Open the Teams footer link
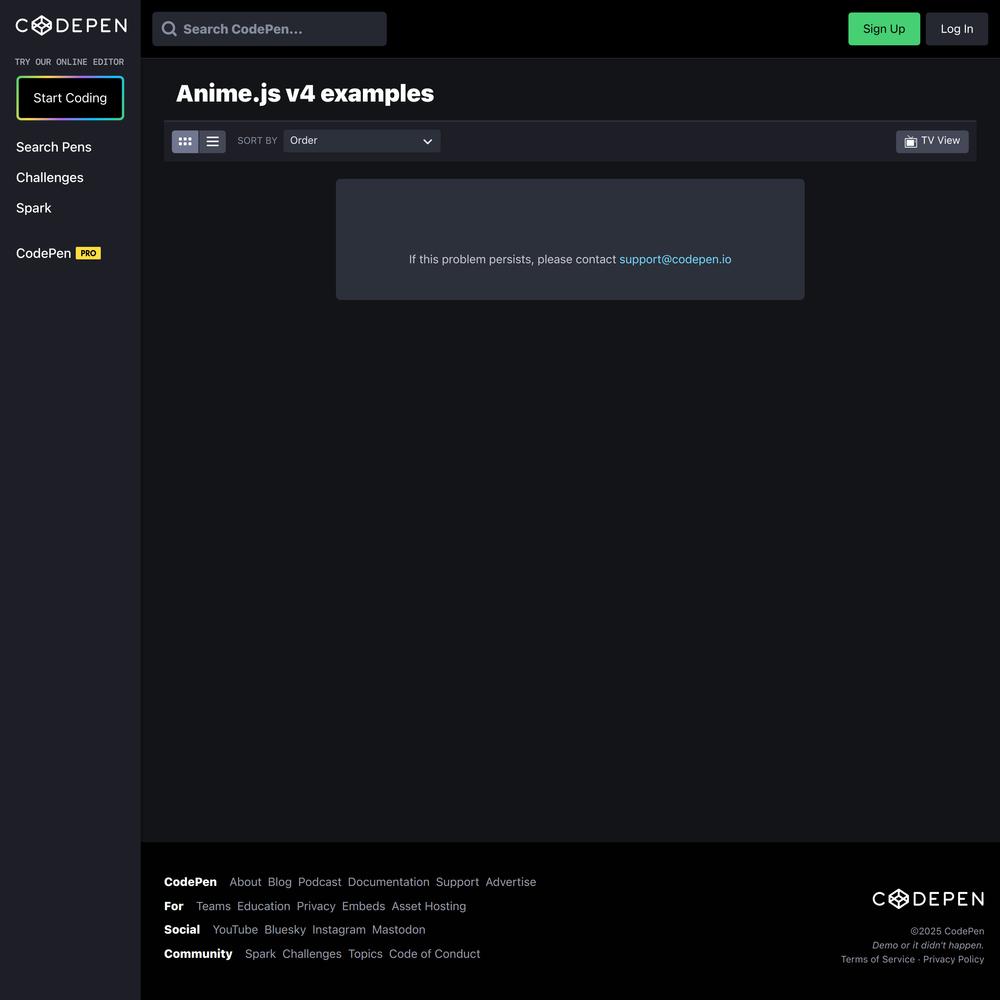This screenshot has height=1000, width=1000. click(x=214, y=906)
